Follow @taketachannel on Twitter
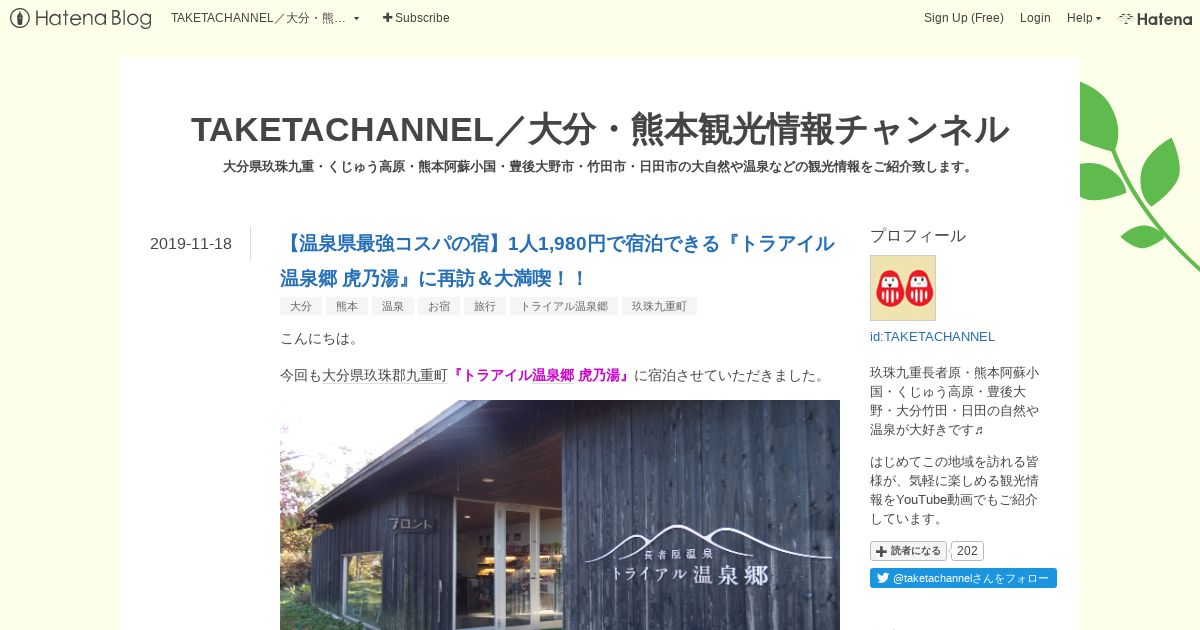 [x=963, y=578]
